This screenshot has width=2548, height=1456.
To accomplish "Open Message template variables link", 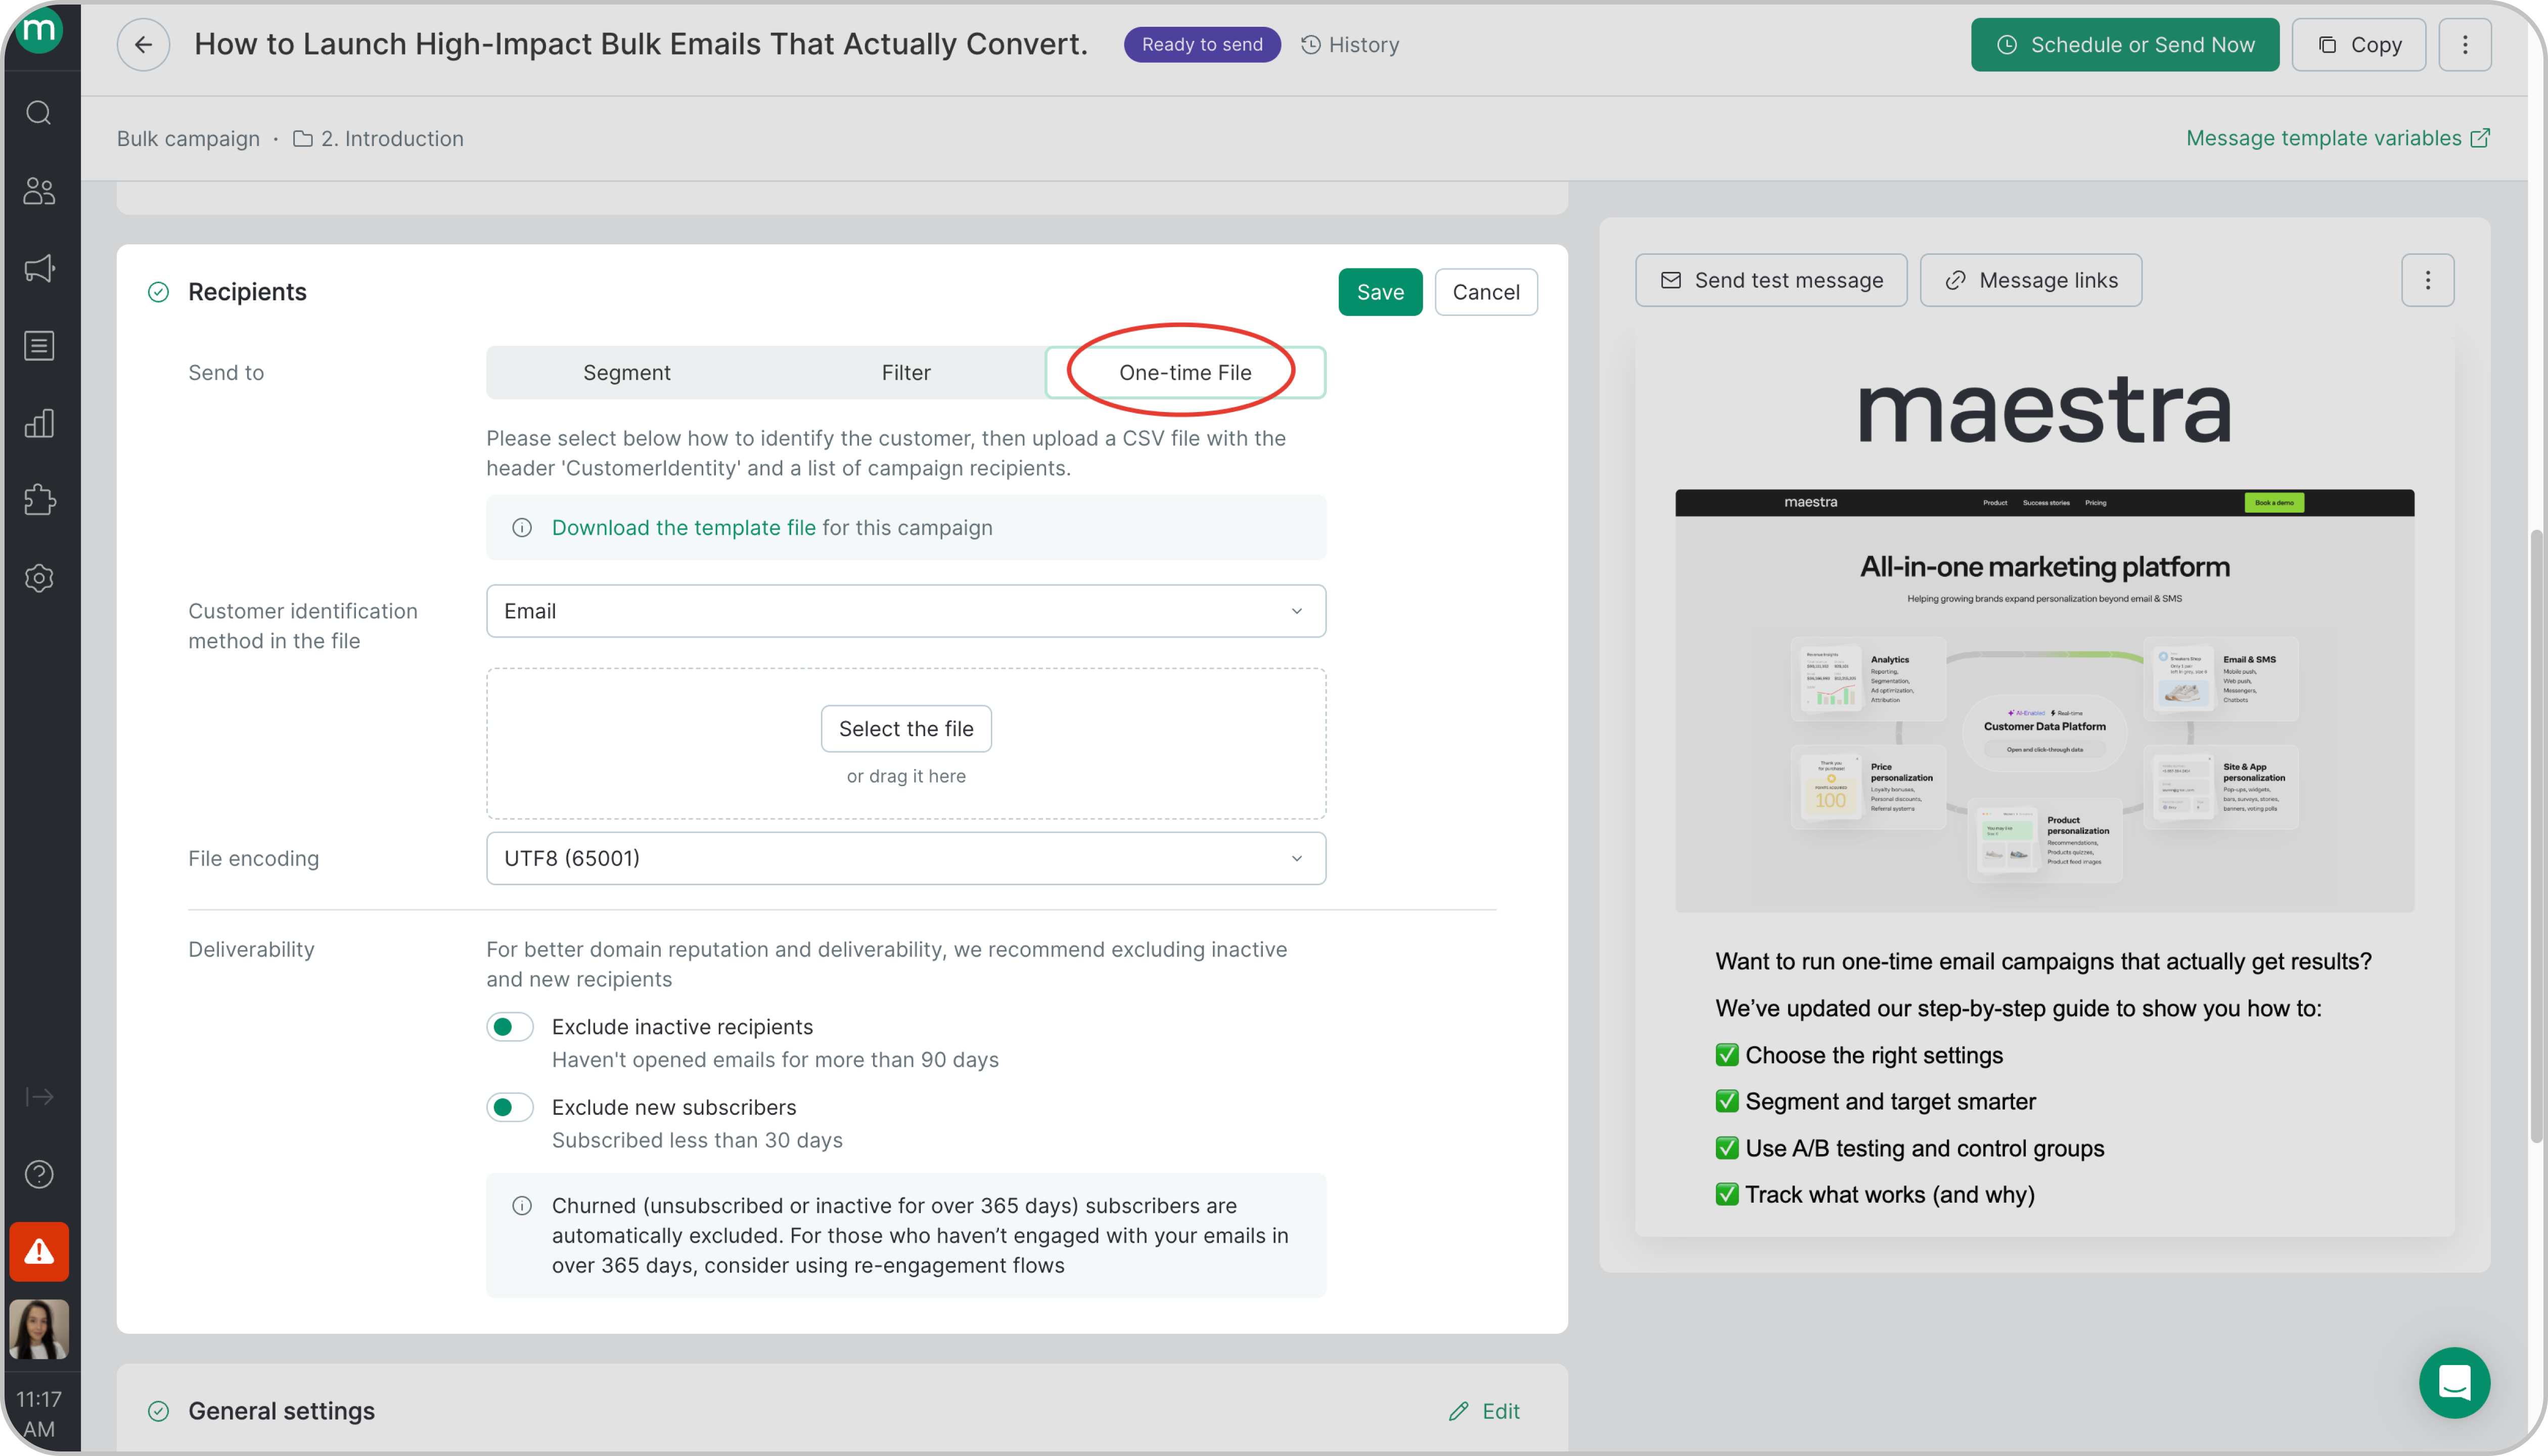I will point(2337,138).
